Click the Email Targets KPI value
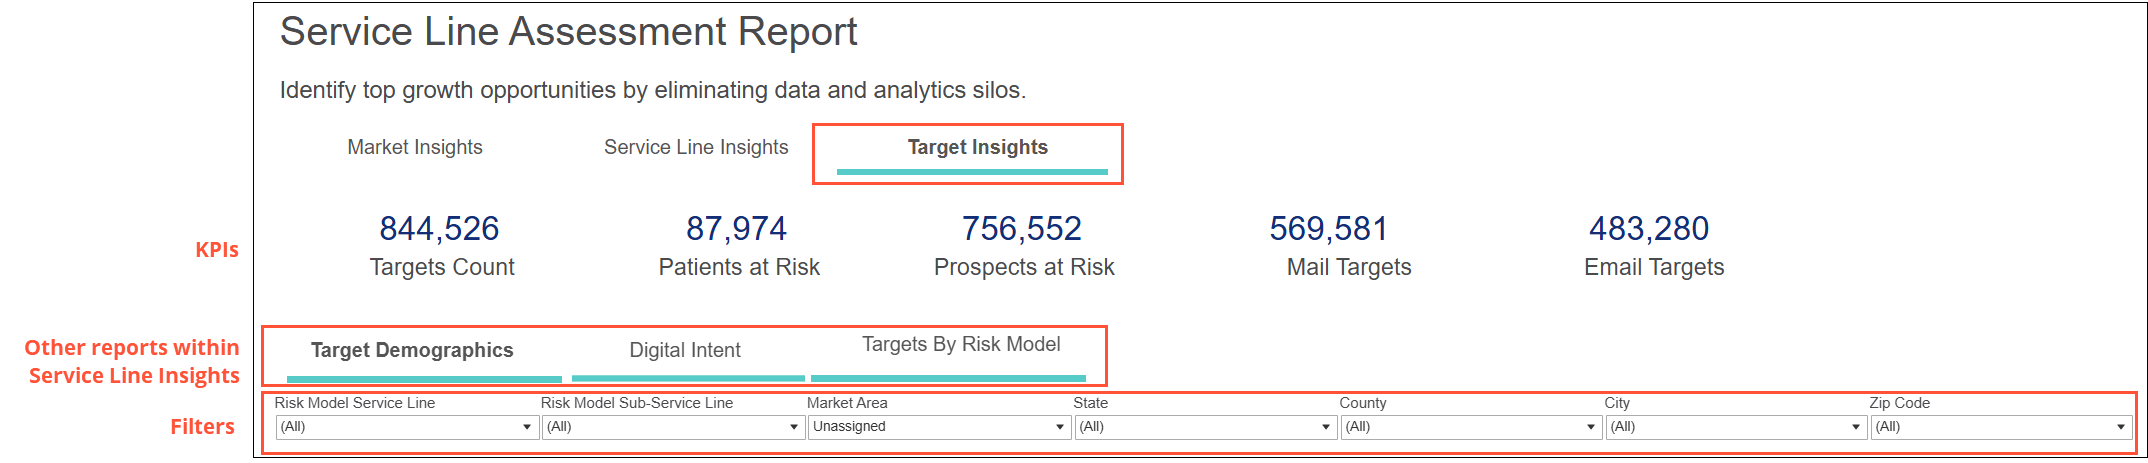The width and height of the screenshot is (2148, 463). click(x=1649, y=229)
